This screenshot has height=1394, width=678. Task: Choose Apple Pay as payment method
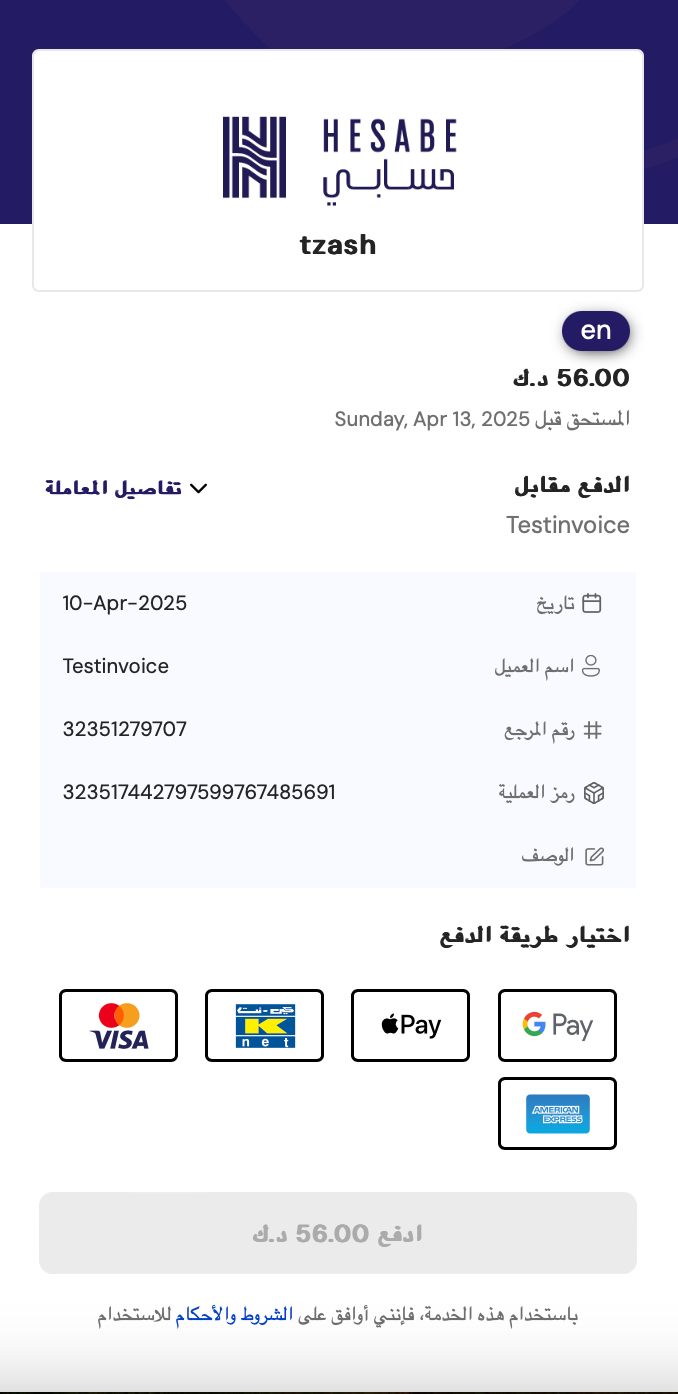pyautogui.click(x=410, y=1025)
